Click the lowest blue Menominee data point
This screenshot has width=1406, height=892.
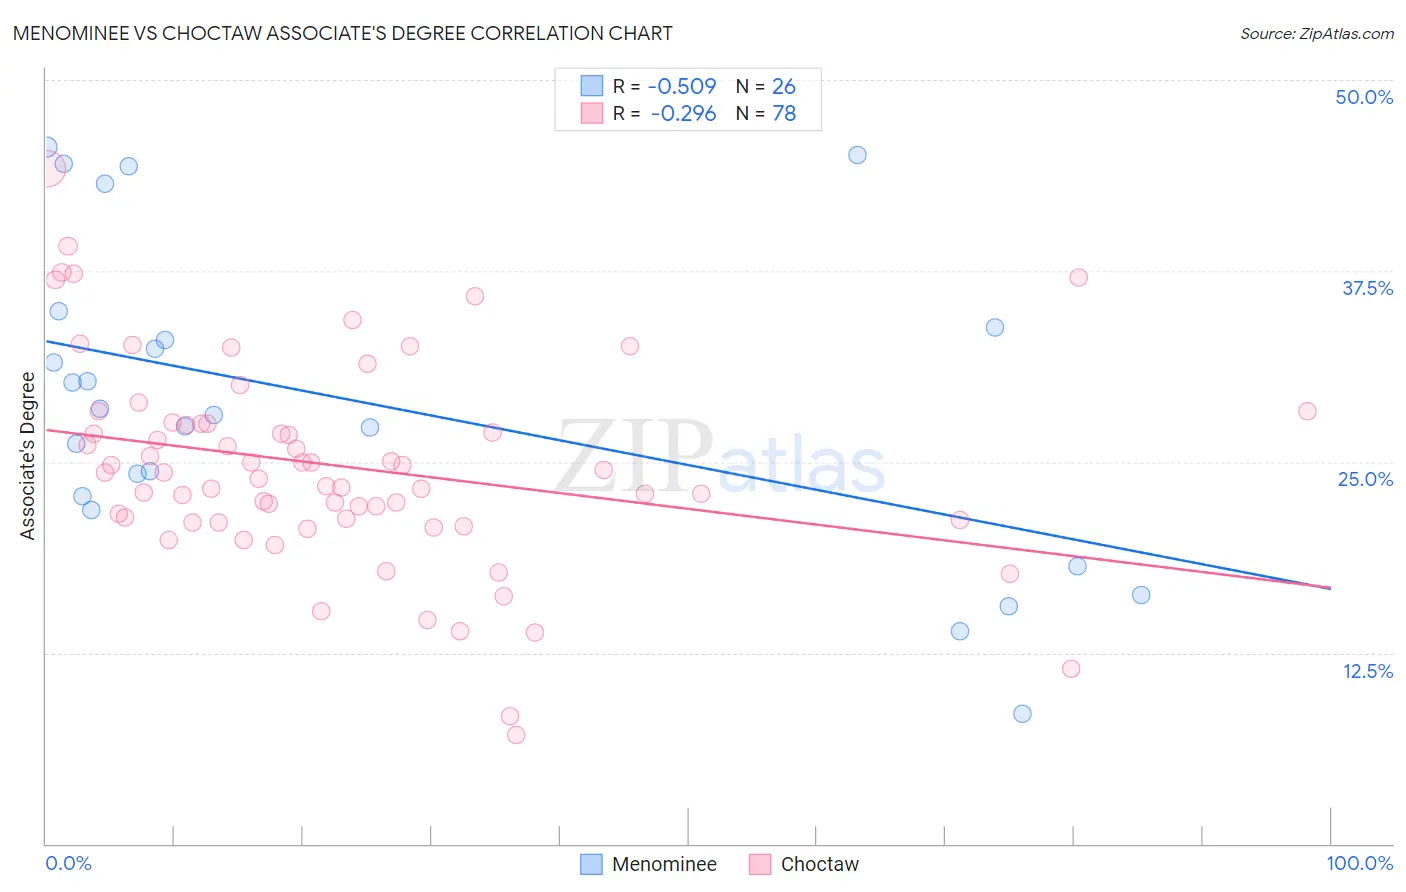click(1022, 713)
